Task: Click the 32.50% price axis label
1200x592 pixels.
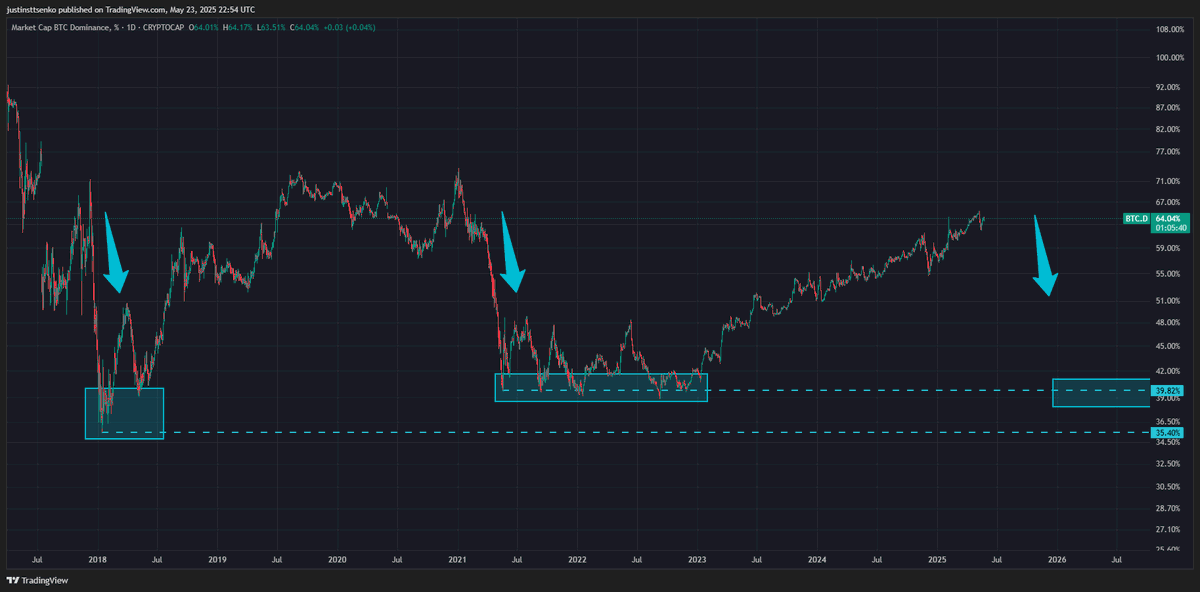Action: (1168, 464)
